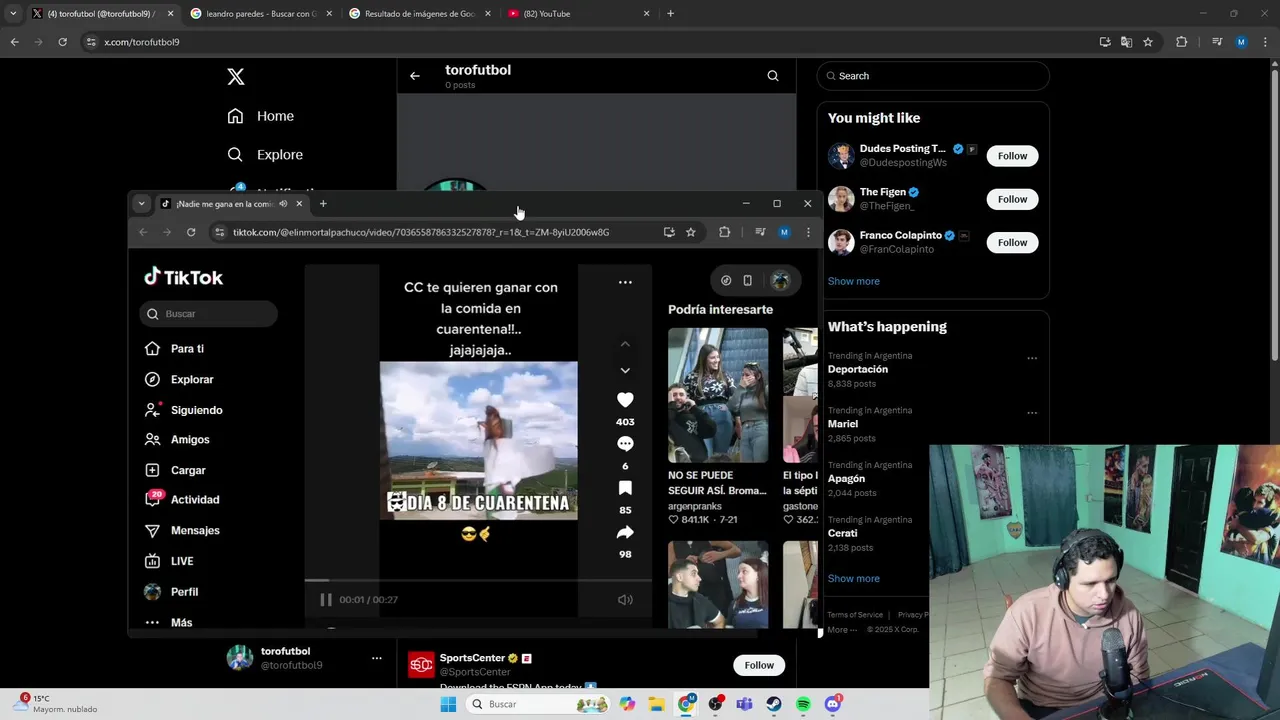Open Chrome menu in TikTok window
Image resolution: width=1280 pixels, height=720 pixels.
click(x=808, y=232)
